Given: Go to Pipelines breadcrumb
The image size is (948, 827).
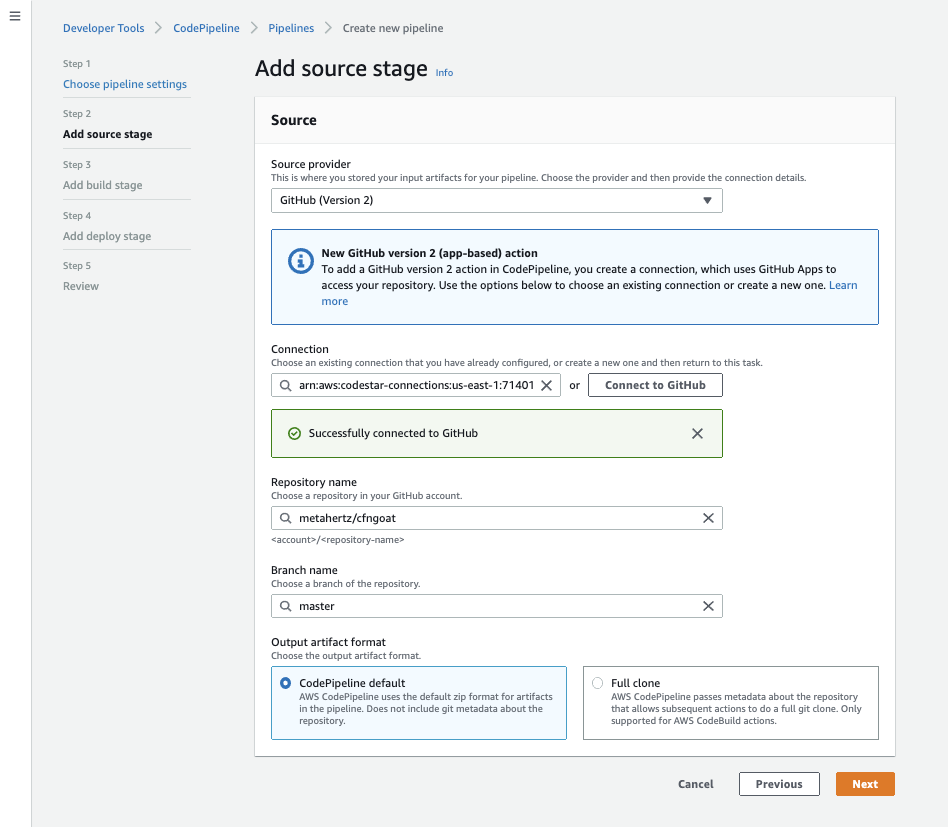Looking at the screenshot, I should (291, 28).
